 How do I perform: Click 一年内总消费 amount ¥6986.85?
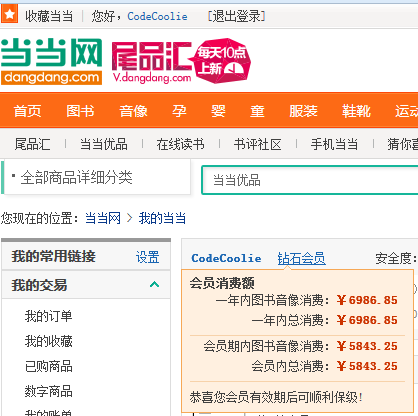pos(367,320)
